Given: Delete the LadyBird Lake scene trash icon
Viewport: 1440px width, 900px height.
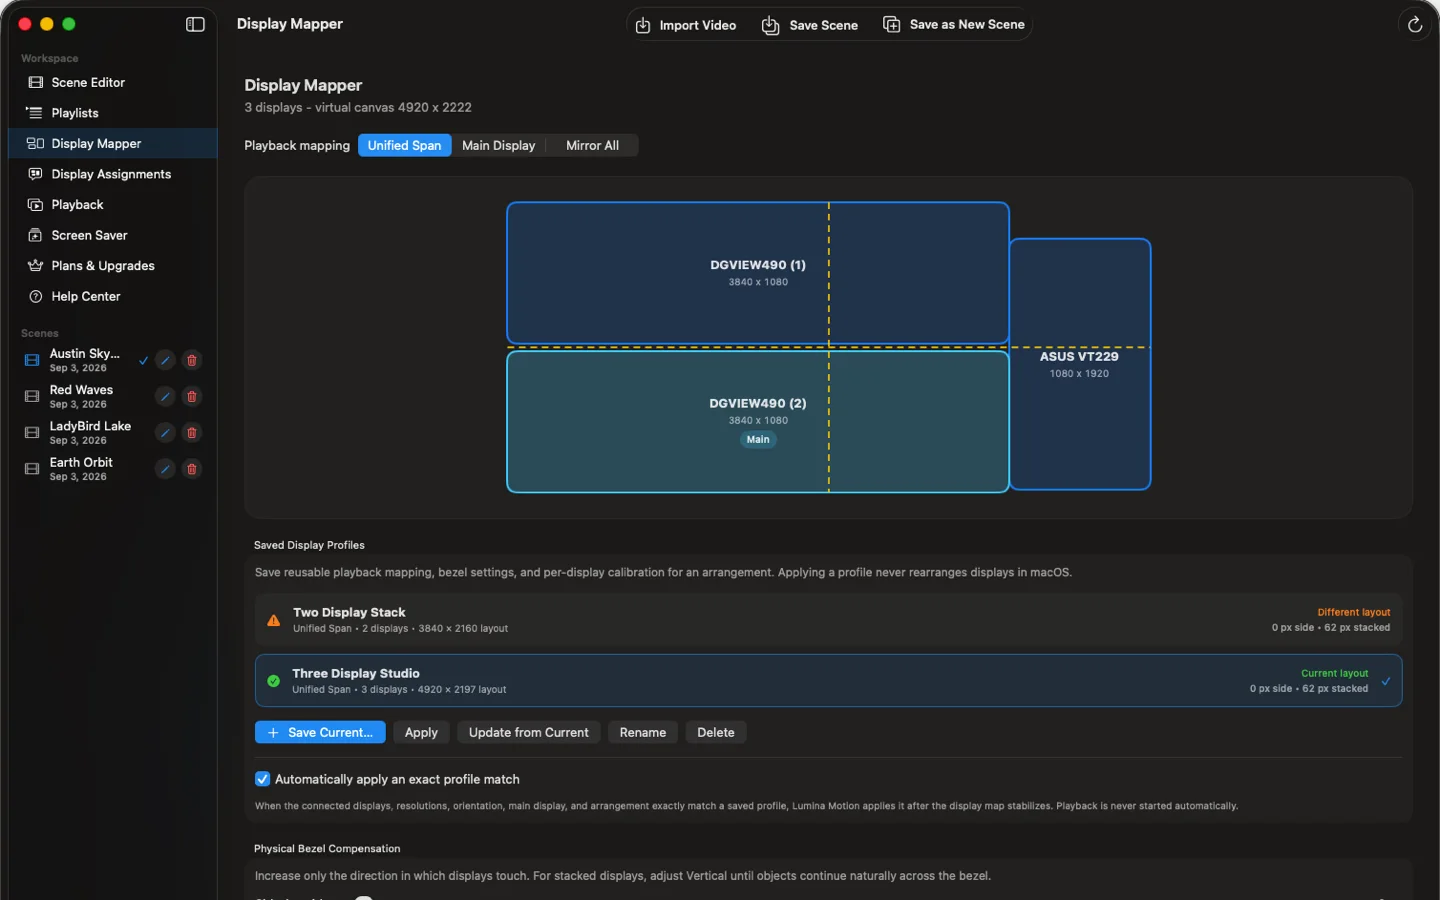Looking at the screenshot, I should tap(192, 433).
